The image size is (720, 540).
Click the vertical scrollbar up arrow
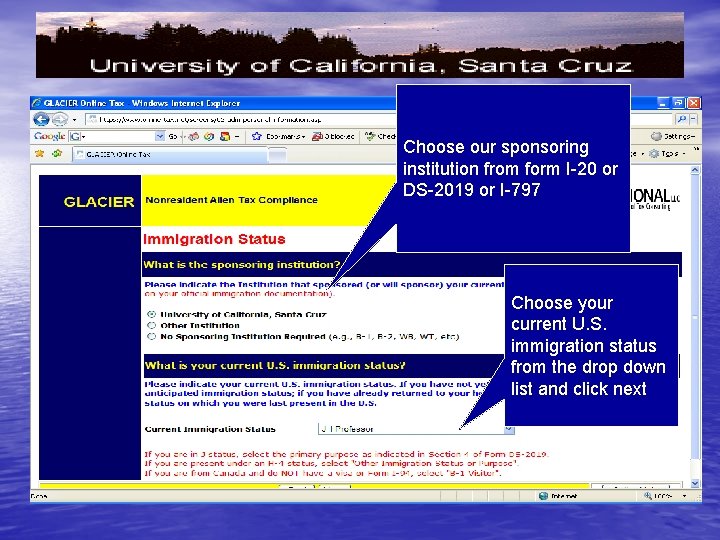695,170
